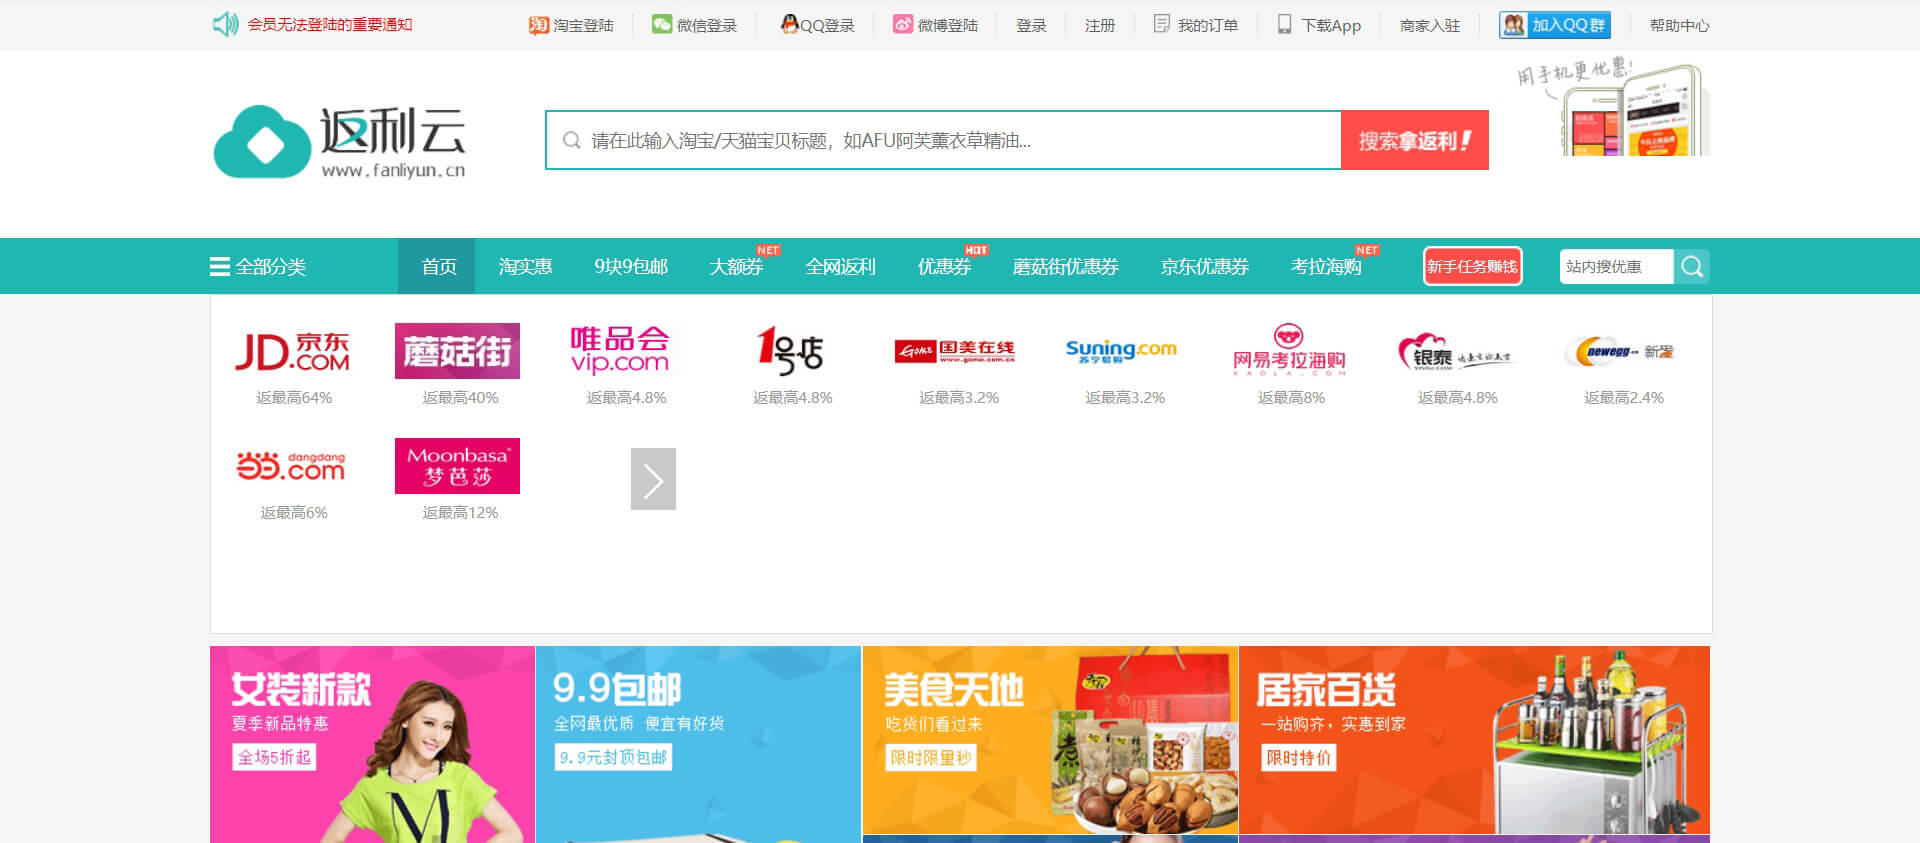Screen dimensions: 1920x843
Task: Click the 9.9元封顶包邮 label
Action: [613, 758]
